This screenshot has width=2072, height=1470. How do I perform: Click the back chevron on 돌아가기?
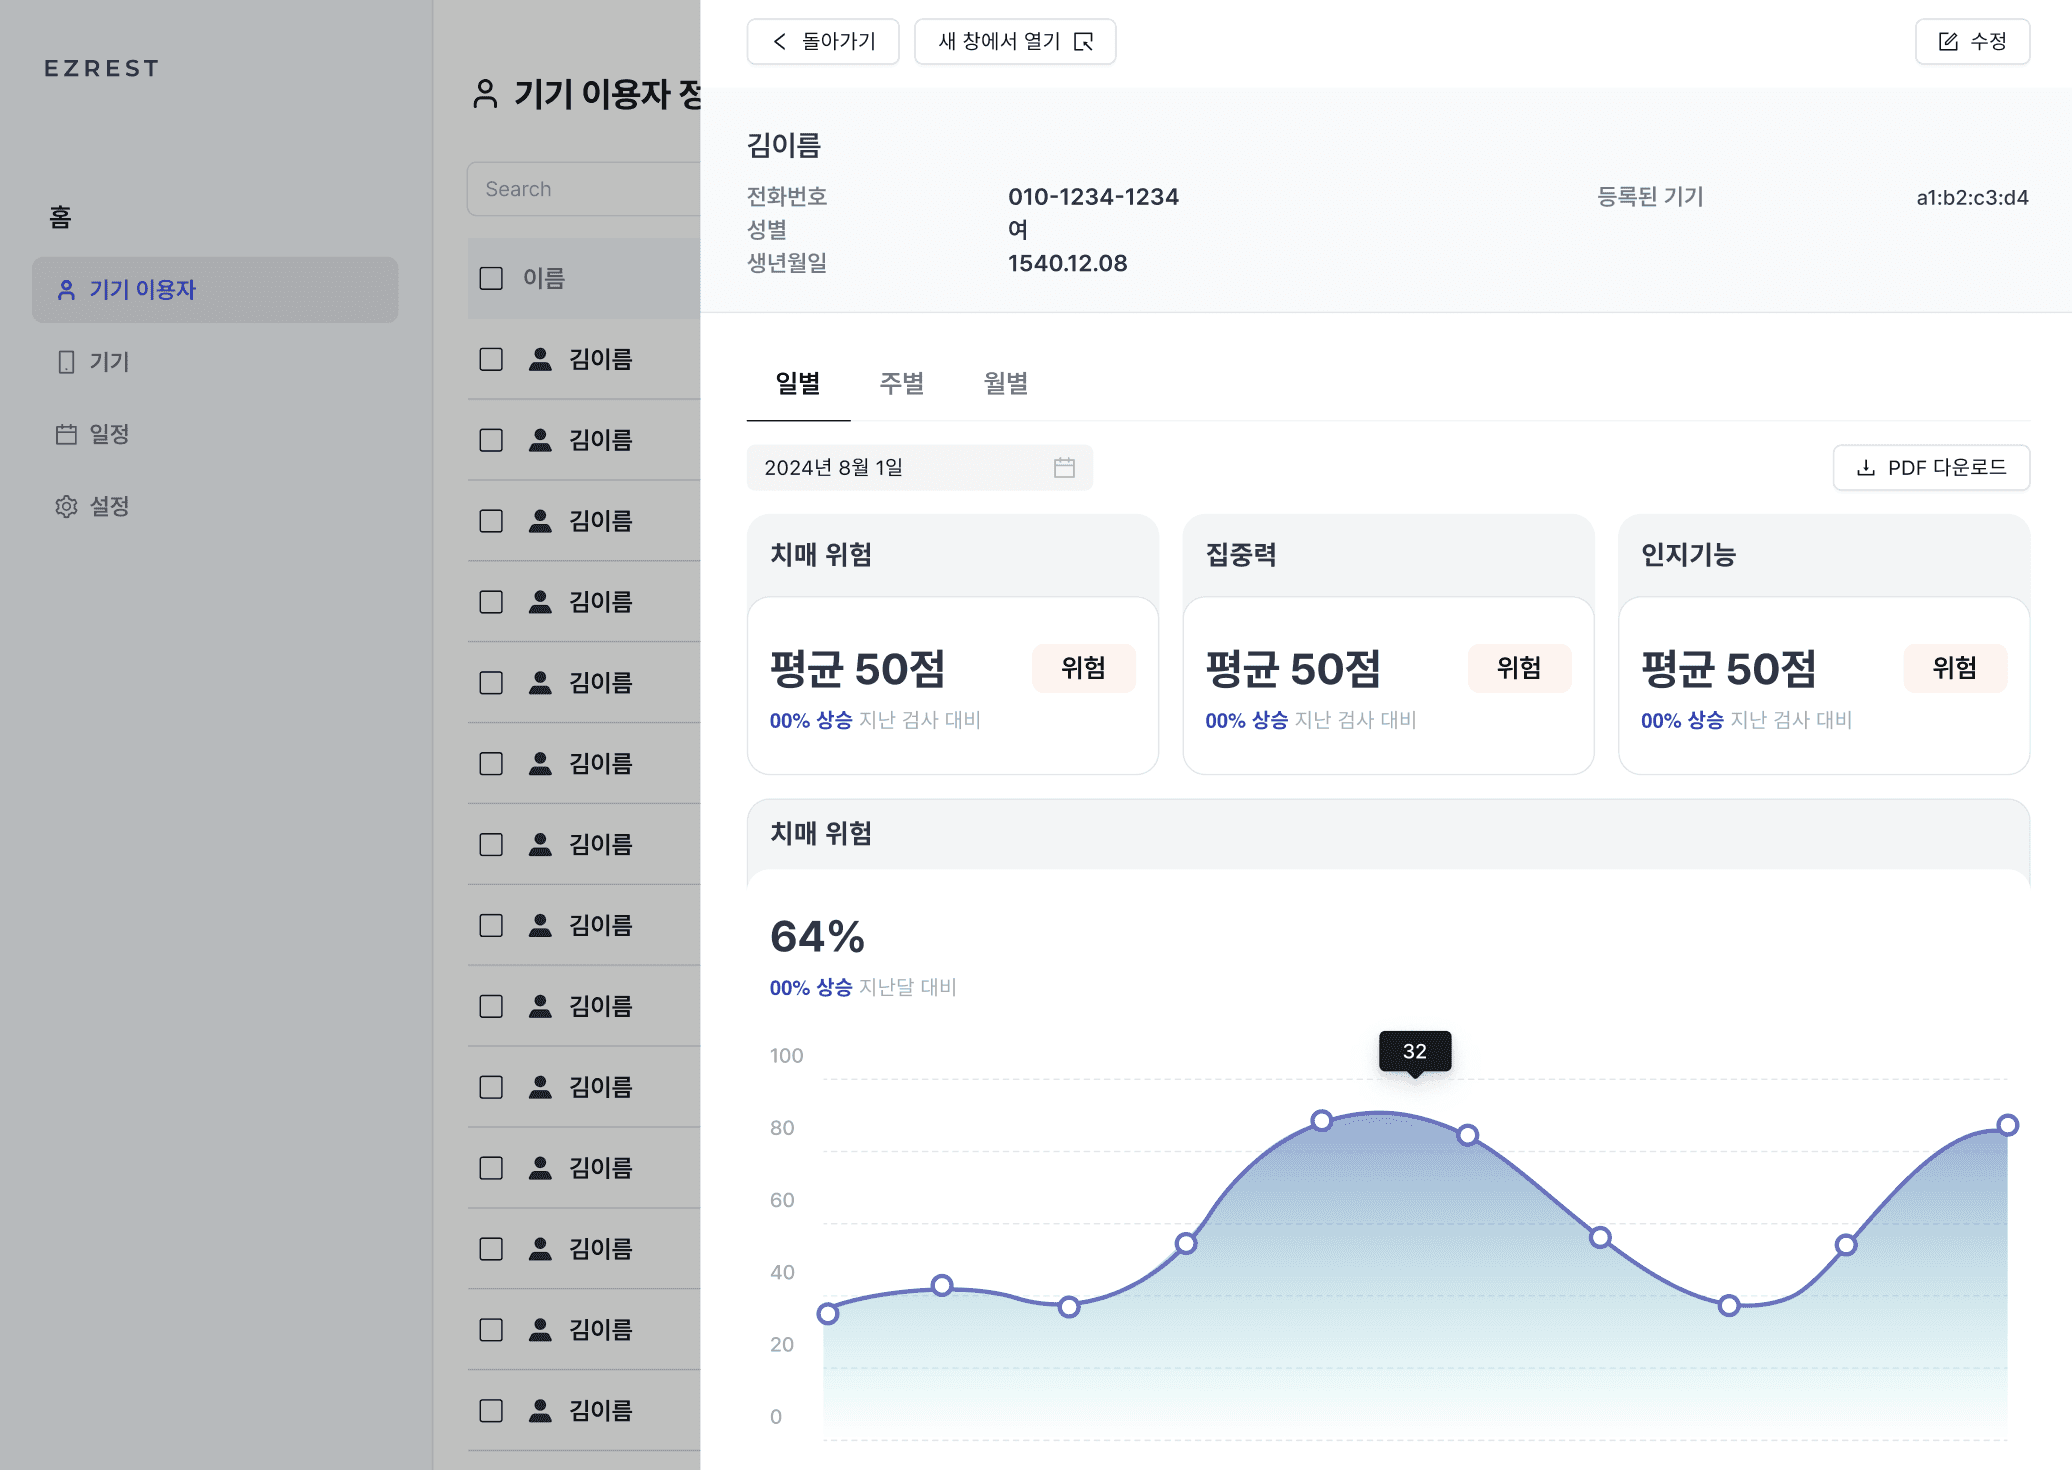pyautogui.click(x=780, y=42)
